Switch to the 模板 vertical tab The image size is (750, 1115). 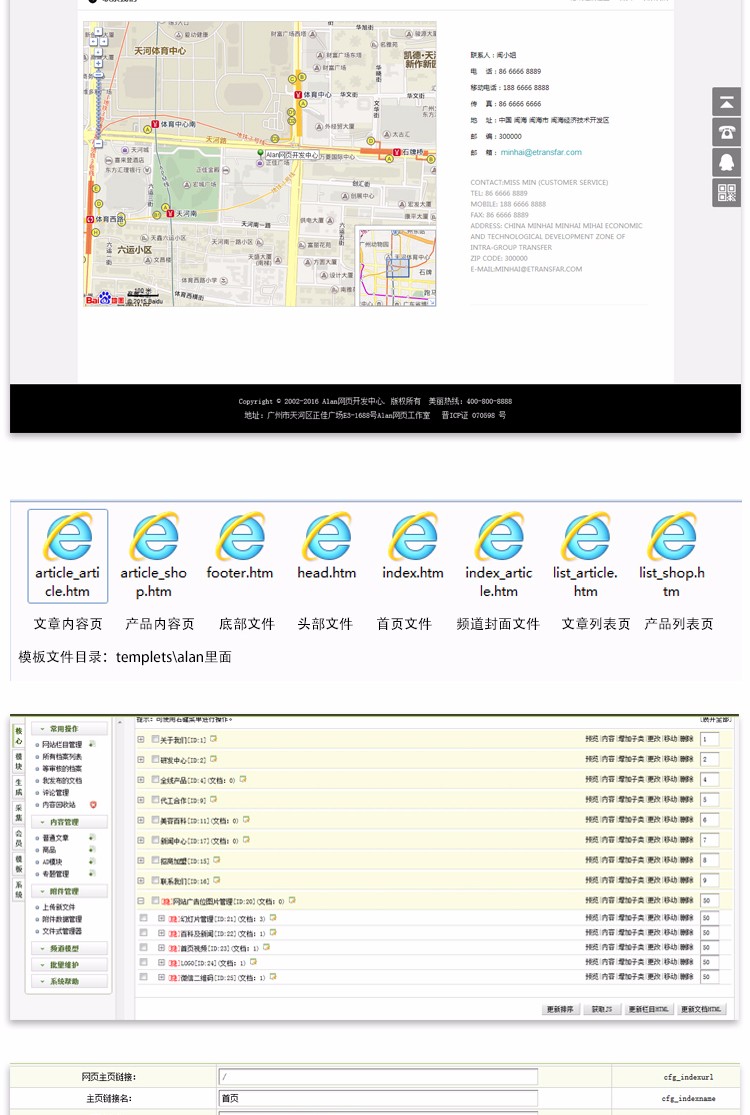coord(18,864)
